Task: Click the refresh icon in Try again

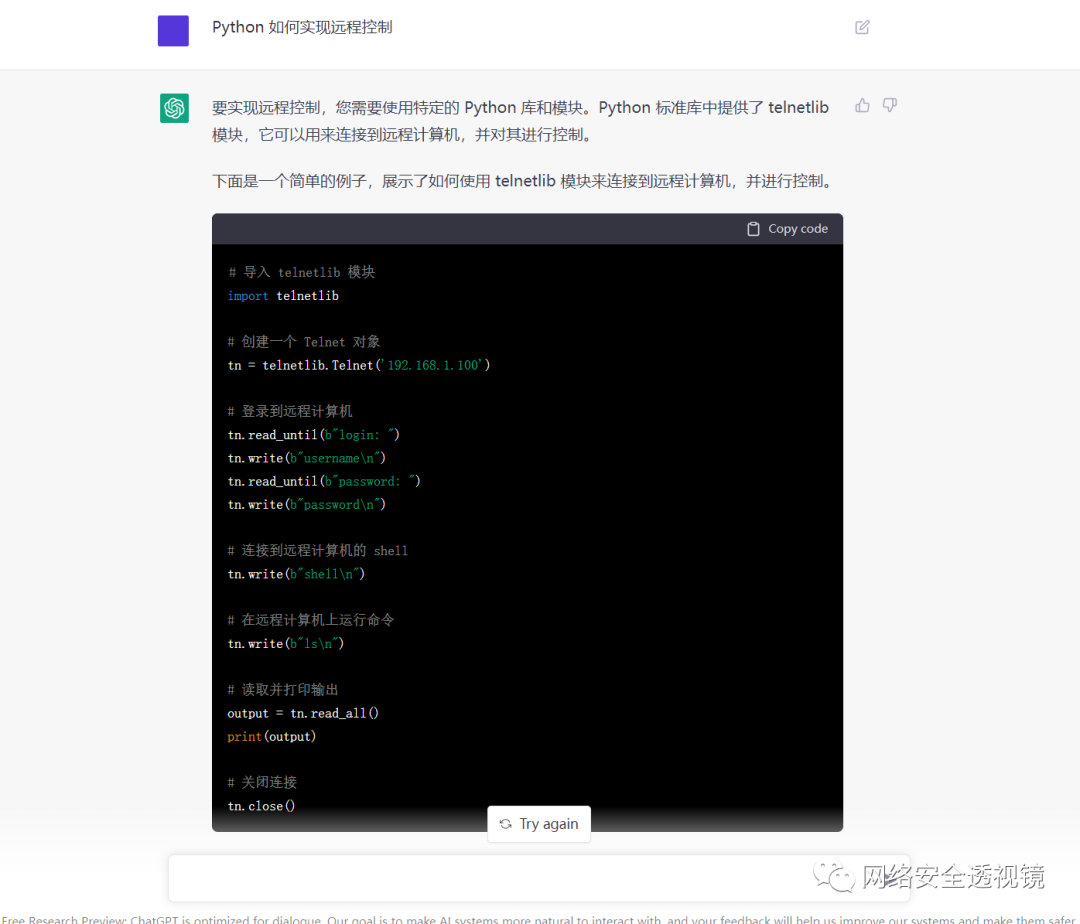Action: pos(506,823)
